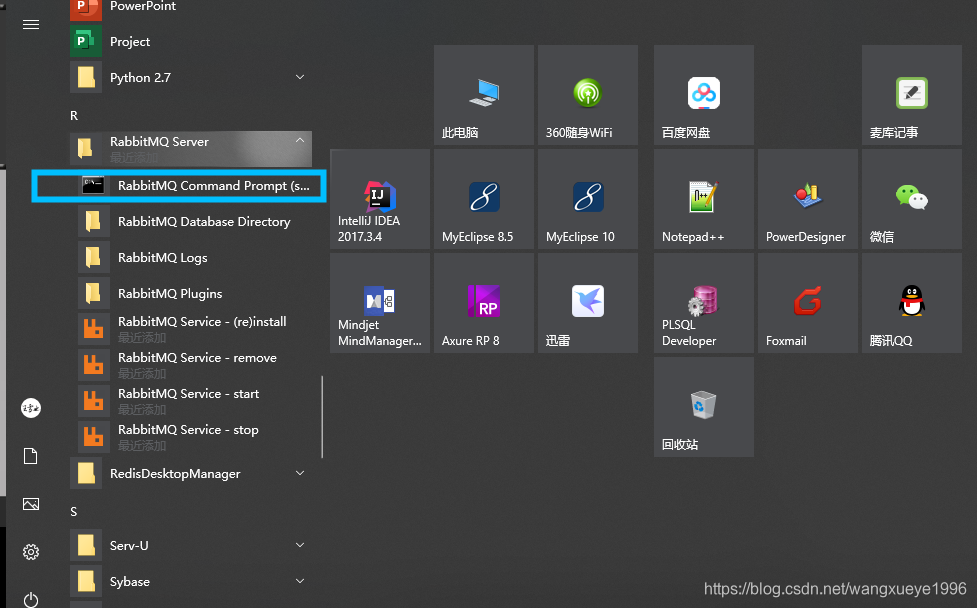This screenshot has width=977, height=608.
Task: Launch Project from the app list
Action: [x=191, y=42]
